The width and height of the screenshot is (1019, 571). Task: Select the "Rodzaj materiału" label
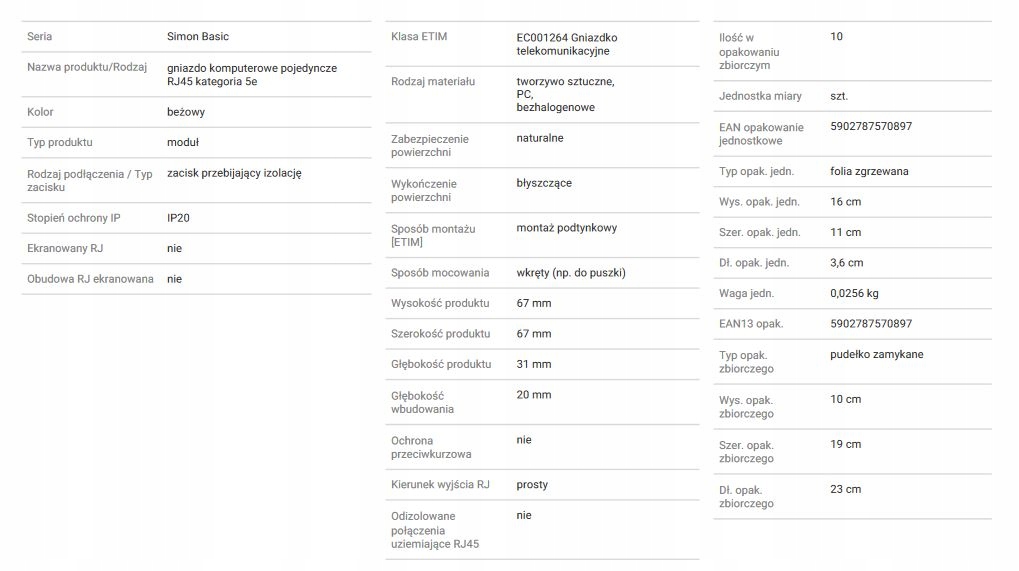[x=433, y=81]
